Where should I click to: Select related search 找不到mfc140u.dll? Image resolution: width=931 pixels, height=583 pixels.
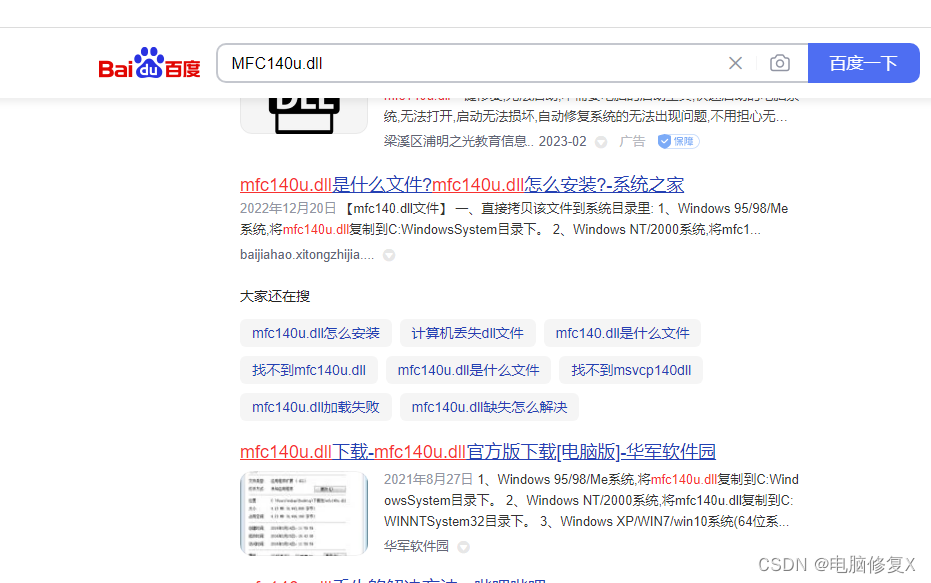click(x=309, y=370)
